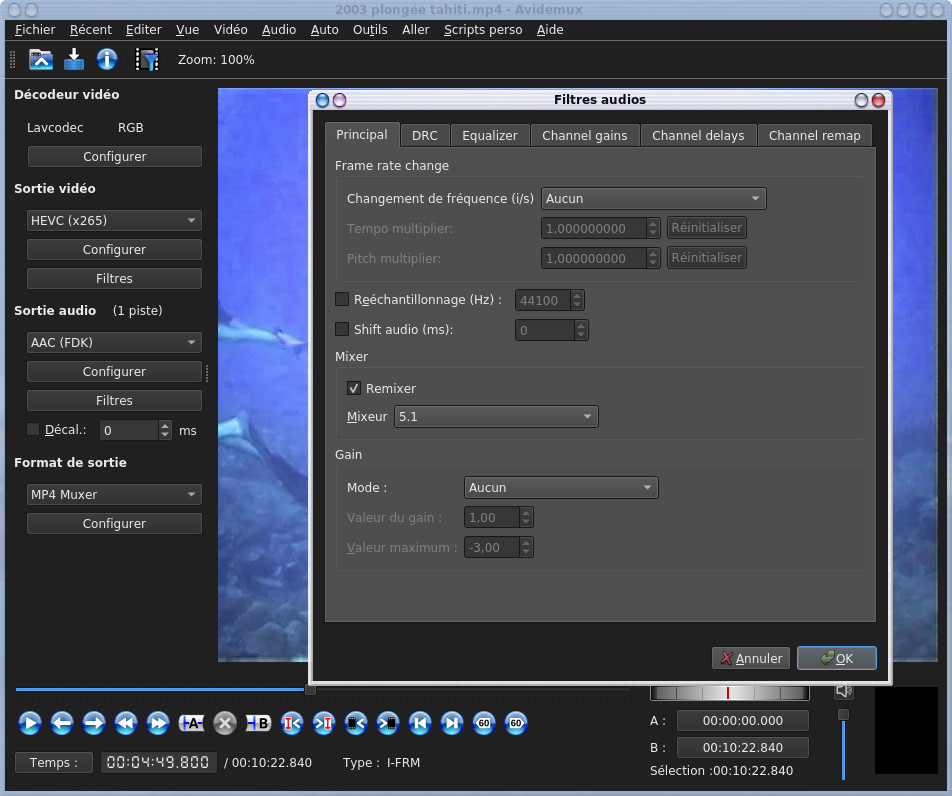This screenshot has height=796, width=952.
Task: Set selection marker B
Action: click(258, 722)
